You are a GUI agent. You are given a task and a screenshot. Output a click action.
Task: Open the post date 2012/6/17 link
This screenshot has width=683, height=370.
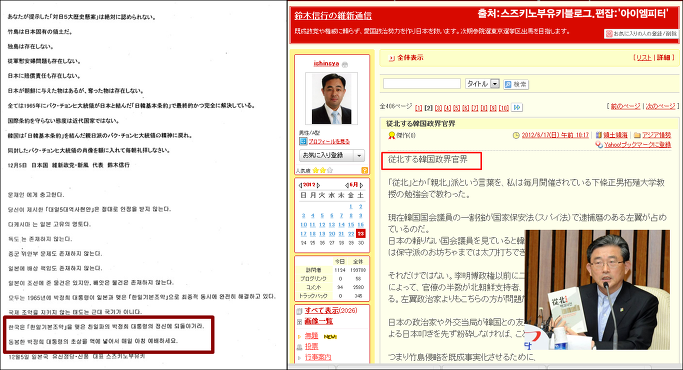pyautogui.click(x=555, y=135)
